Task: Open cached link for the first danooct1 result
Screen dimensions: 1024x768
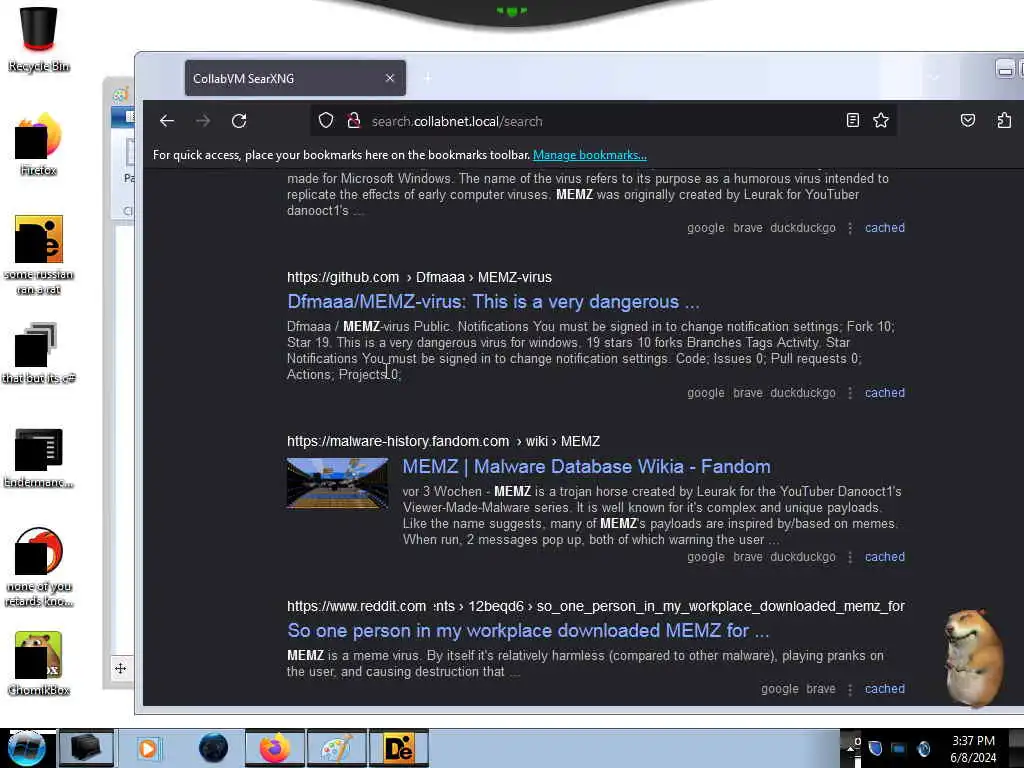Action: pos(885,228)
